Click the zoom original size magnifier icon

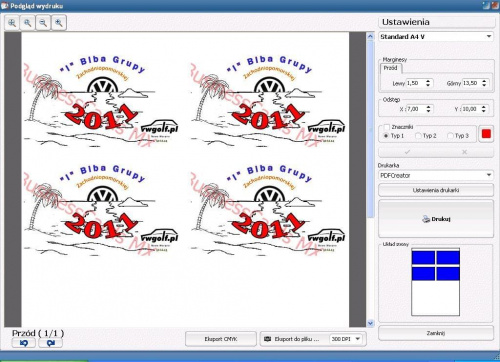[28, 23]
